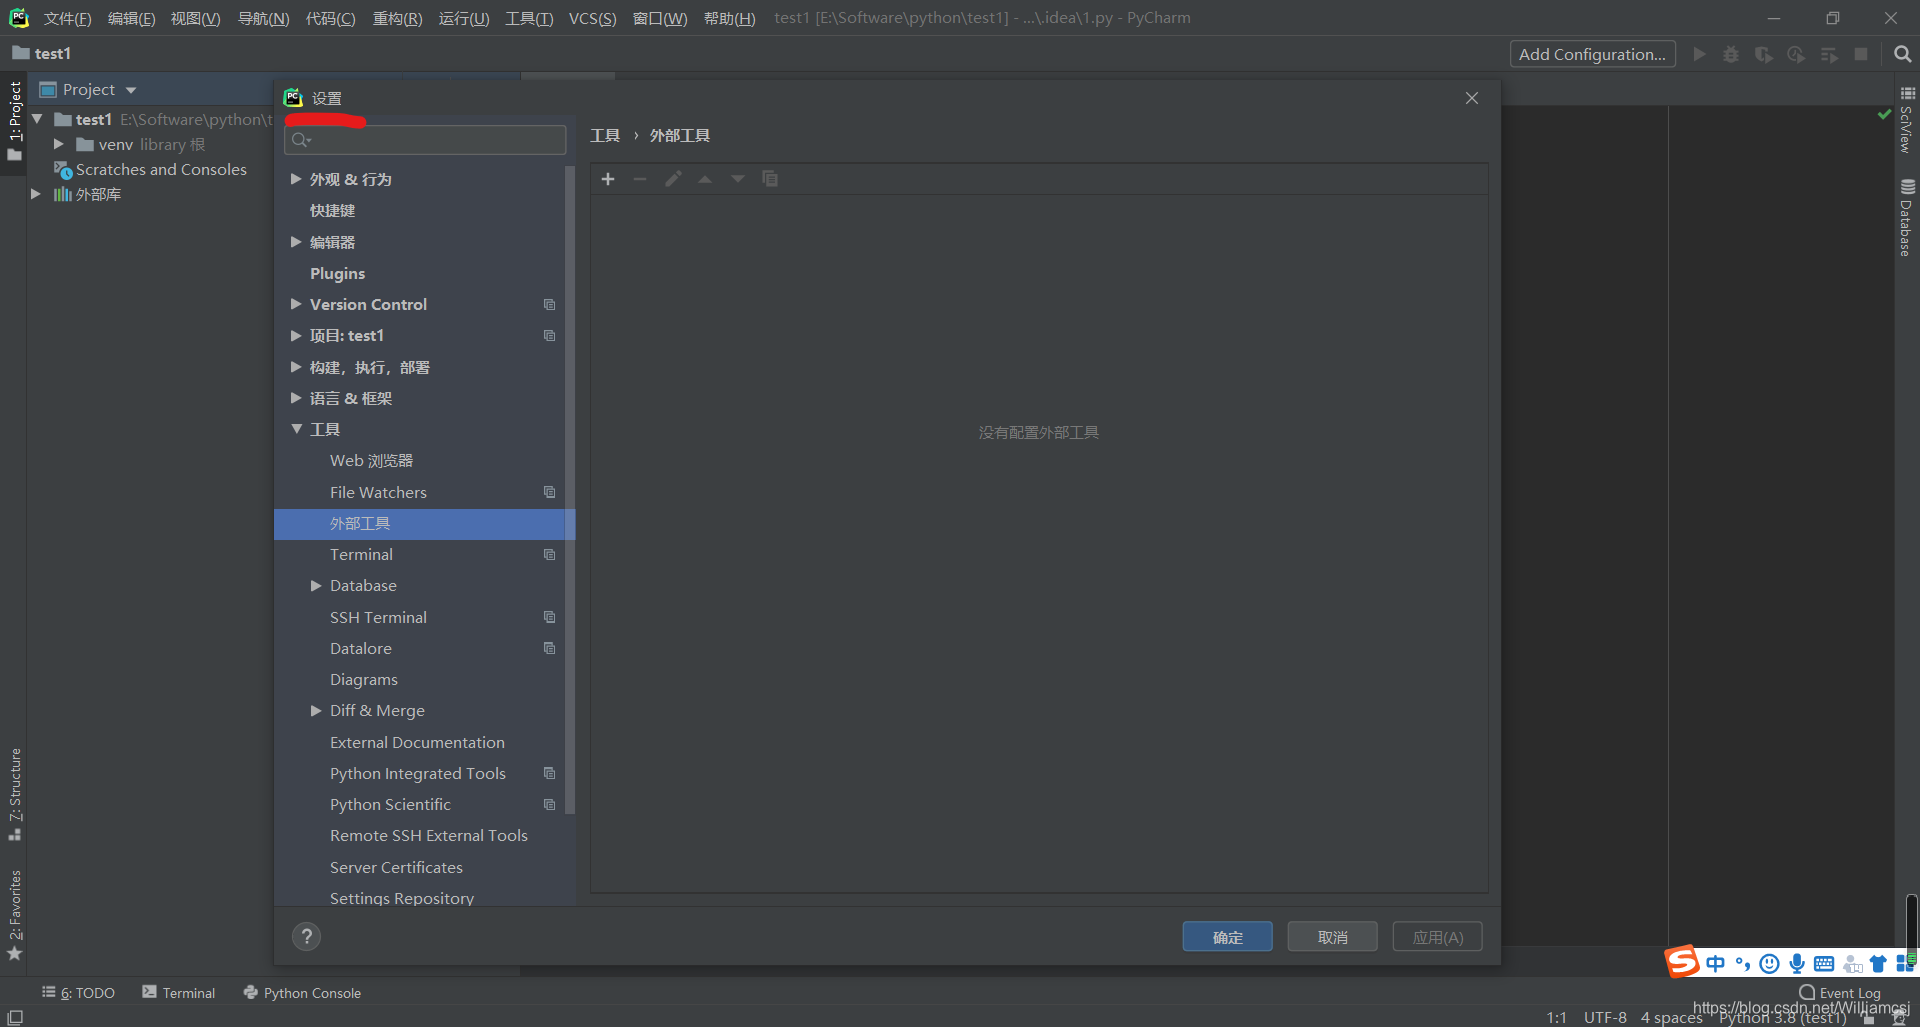Viewport: 1920px width, 1027px height.
Task: Click the project-level icon beside SSH Terminal
Action: (x=549, y=617)
